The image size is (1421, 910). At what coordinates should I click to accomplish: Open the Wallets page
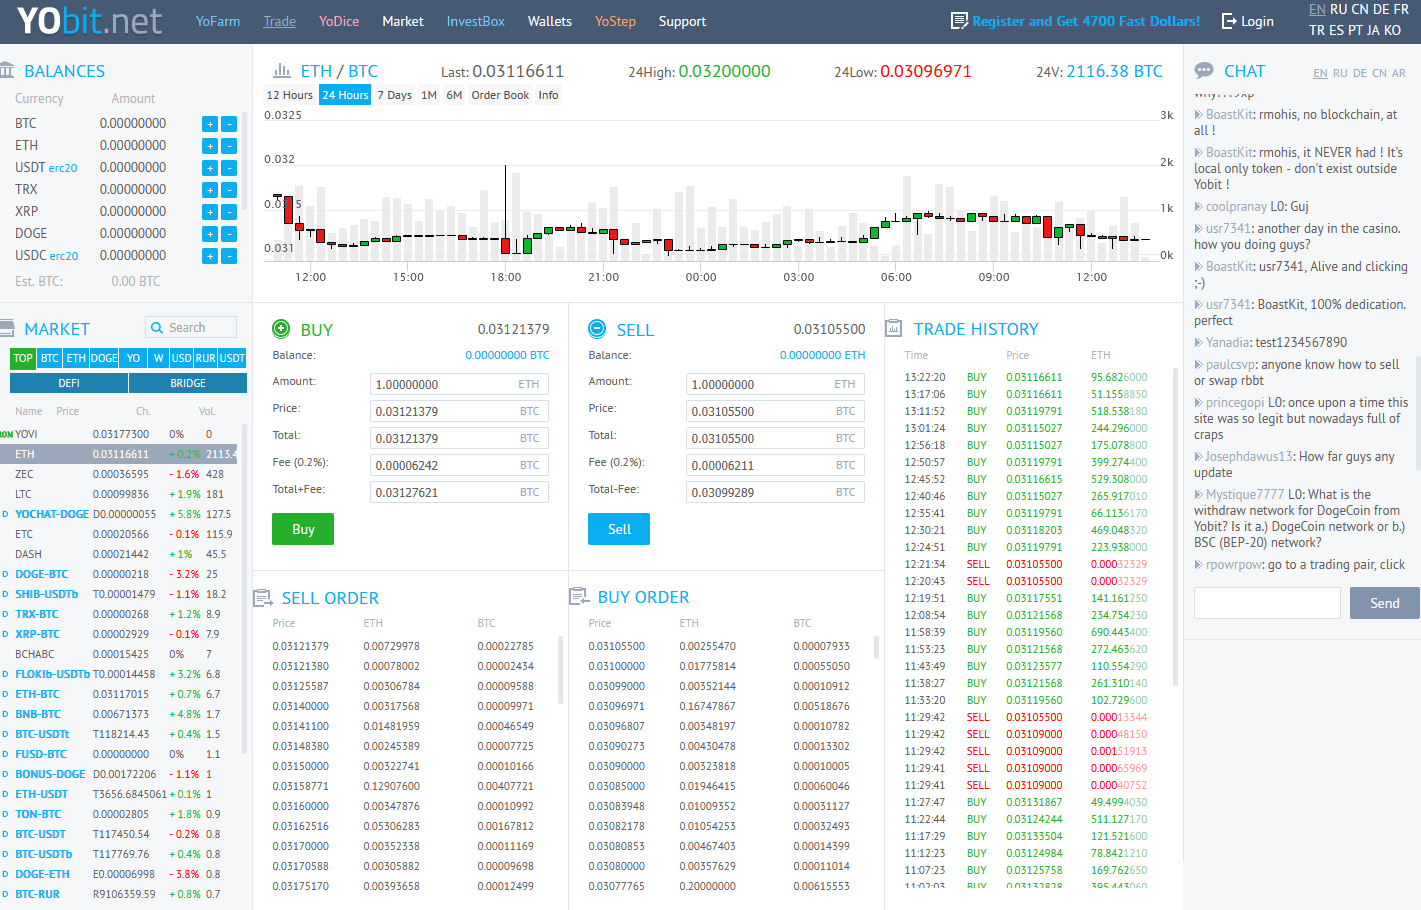550,21
